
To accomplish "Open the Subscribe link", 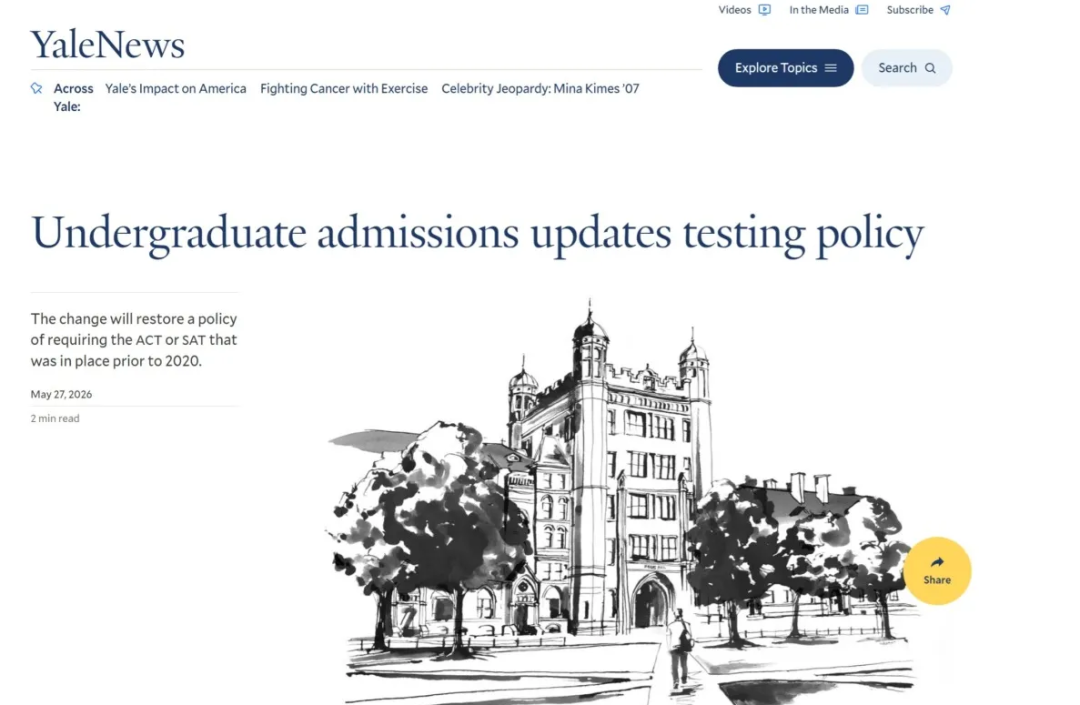I will coord(910,10).
